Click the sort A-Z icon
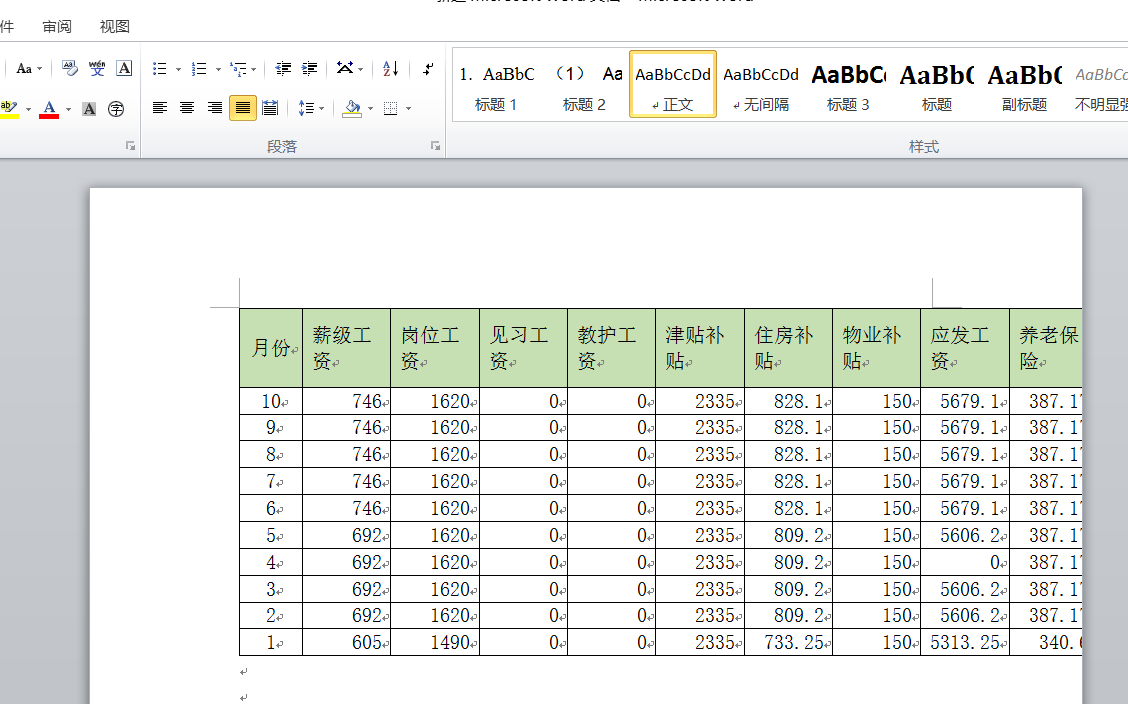Image resolution: width=1128 pixels, height=704 pixels. pyautogui.click(x=391, y=69)
